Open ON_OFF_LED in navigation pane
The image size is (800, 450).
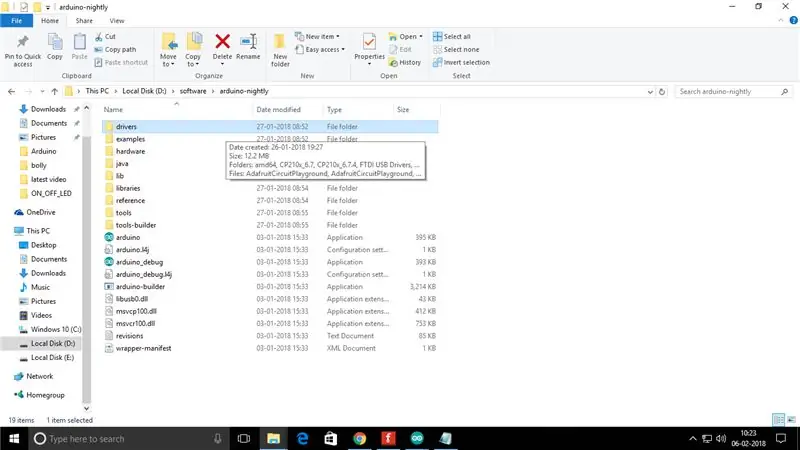[x=51, y=193]
